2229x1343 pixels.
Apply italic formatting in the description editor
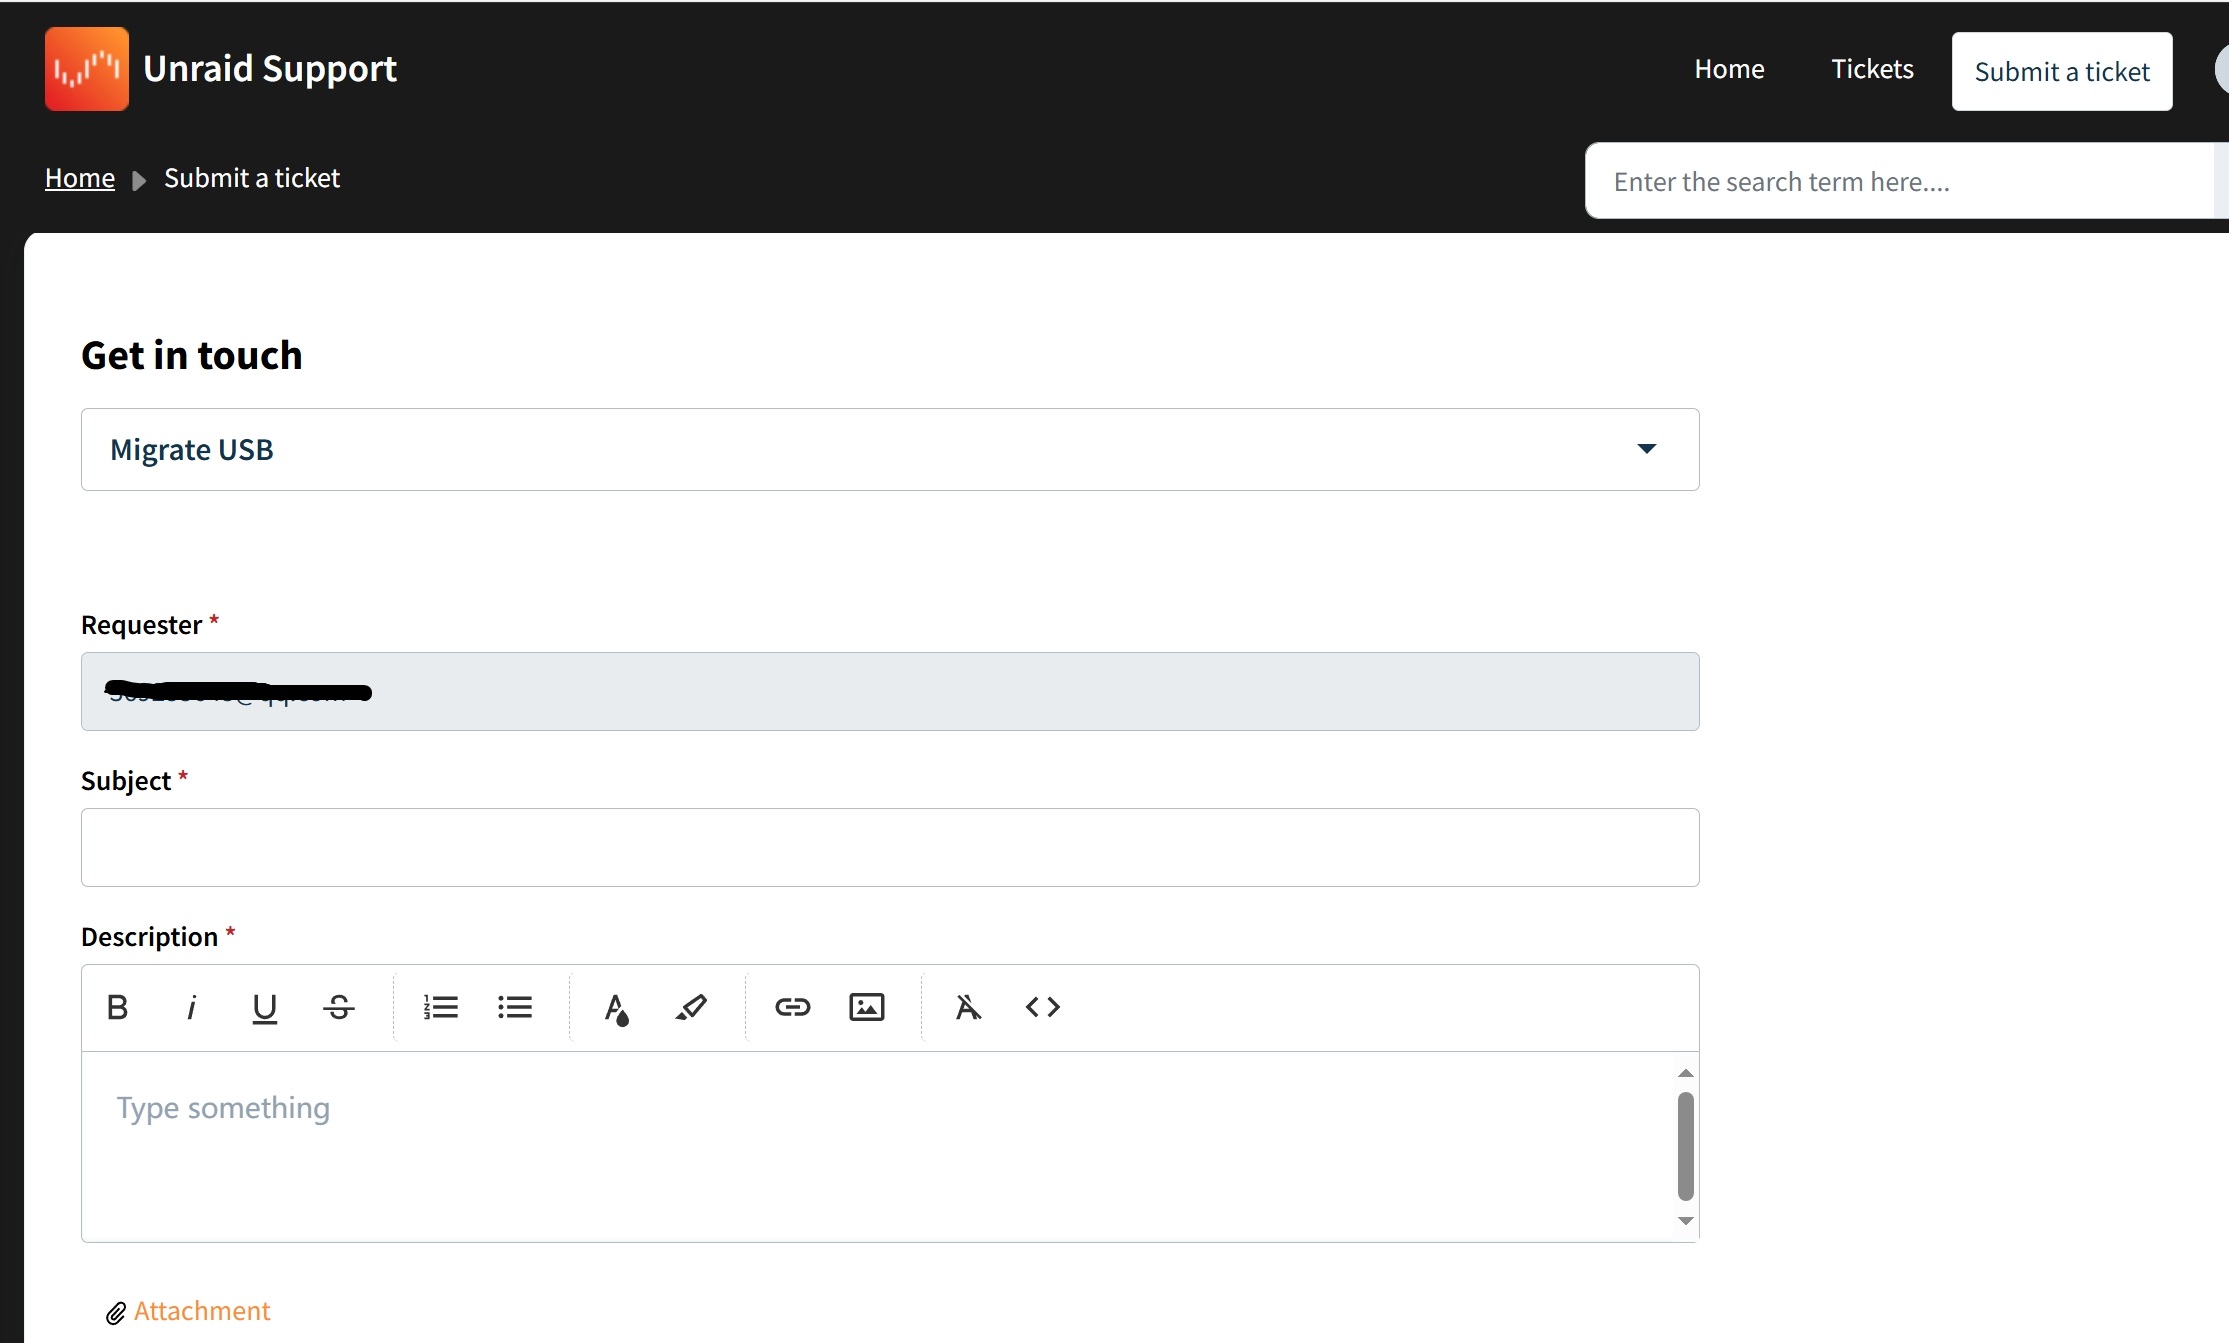[191, 1007]
